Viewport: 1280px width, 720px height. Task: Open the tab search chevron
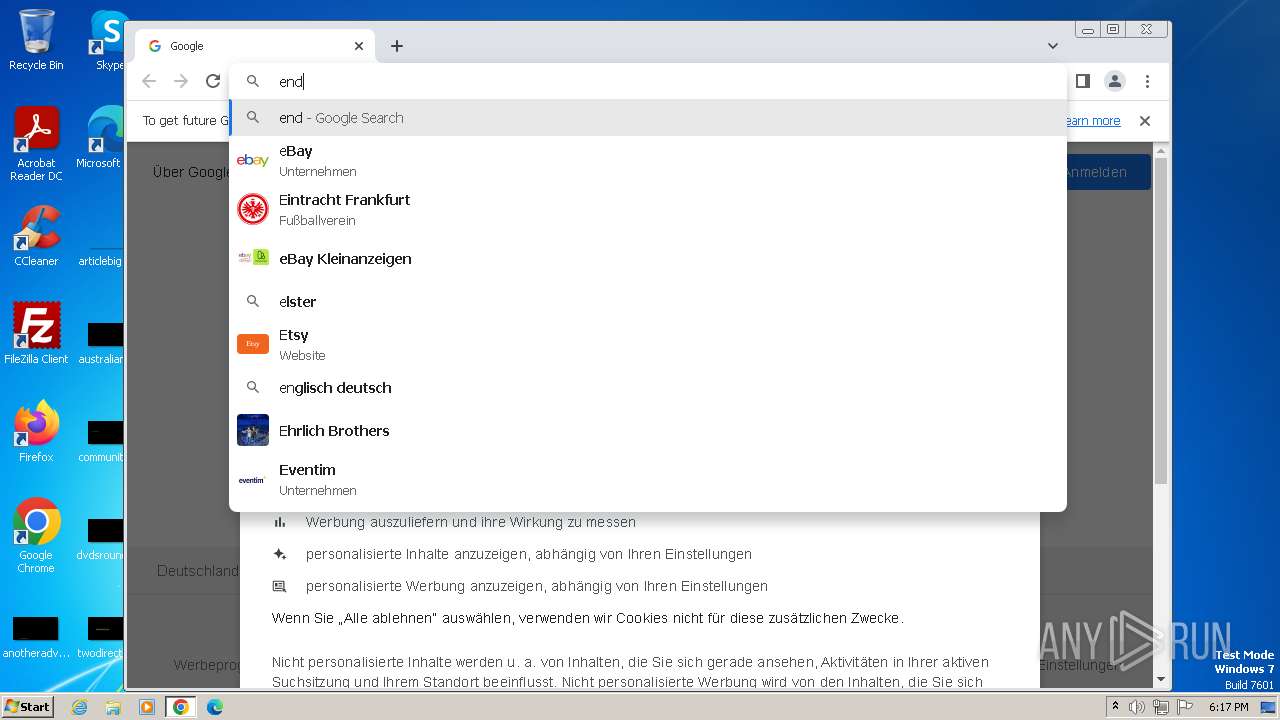[x=1053, y=46]
